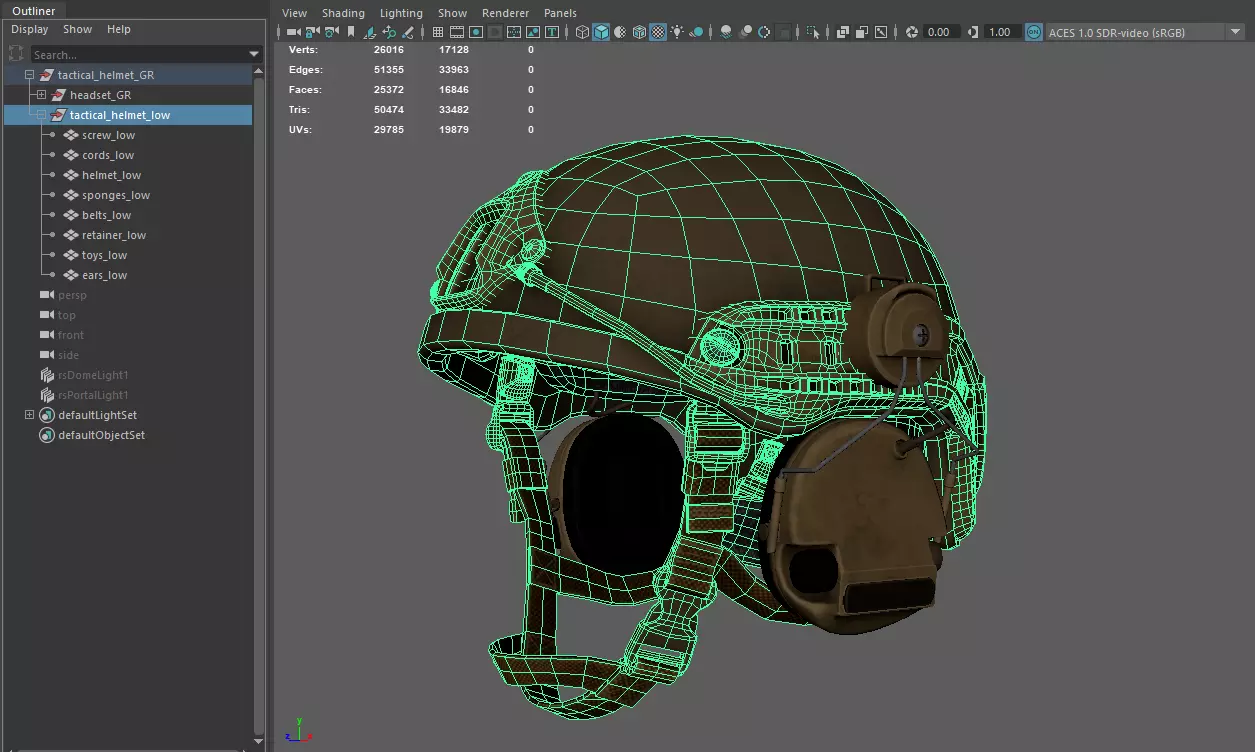
Task: Select the persp camera in the Outliner
Action: [x=72, y=295]
